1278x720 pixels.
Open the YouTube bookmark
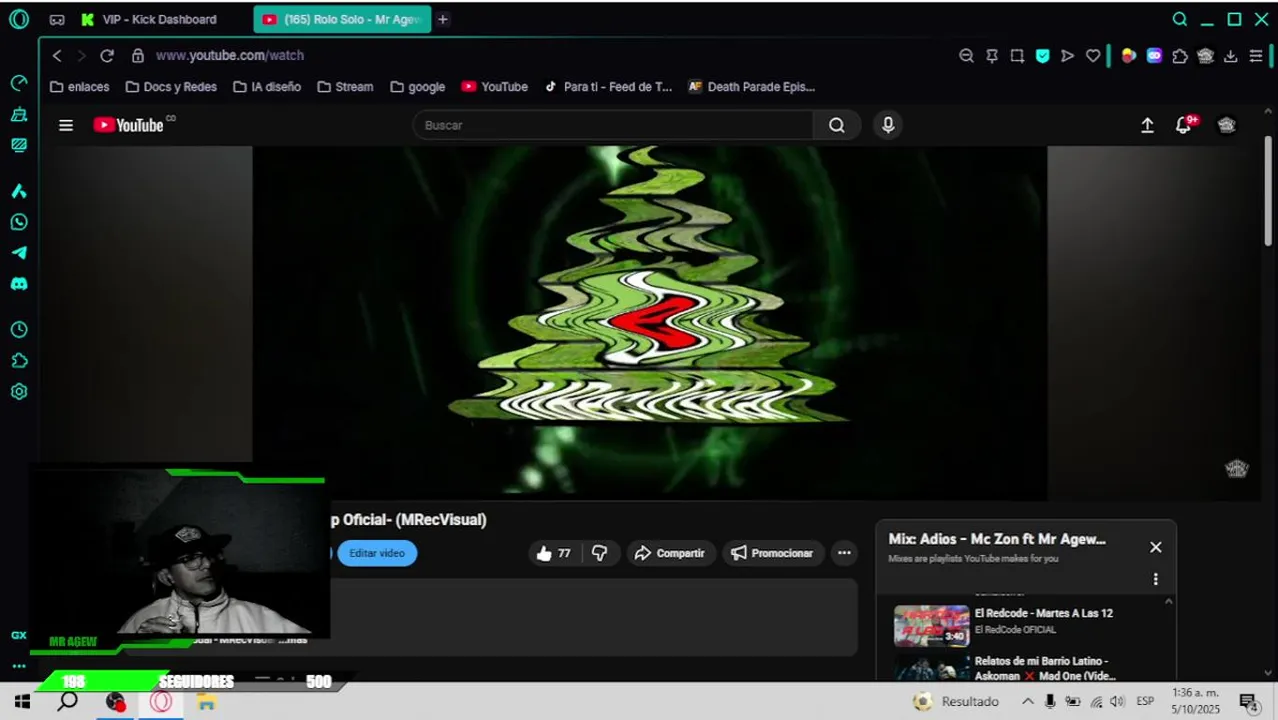click(494, 87)
